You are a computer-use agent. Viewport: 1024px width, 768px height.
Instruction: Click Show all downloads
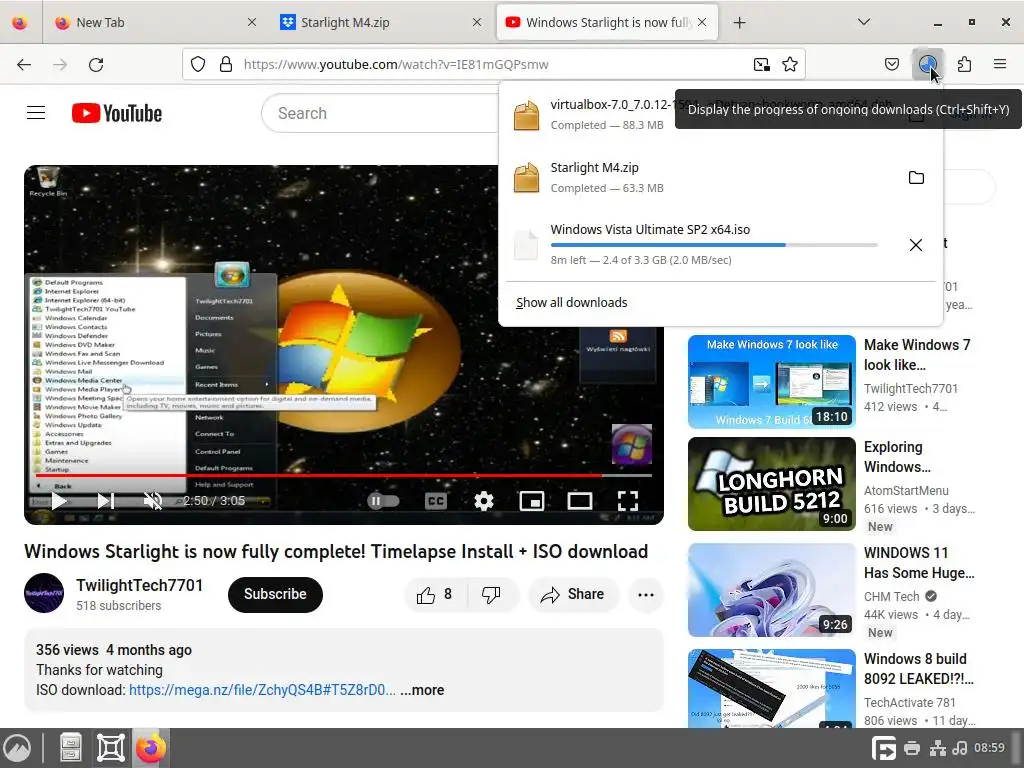point(571,302)
